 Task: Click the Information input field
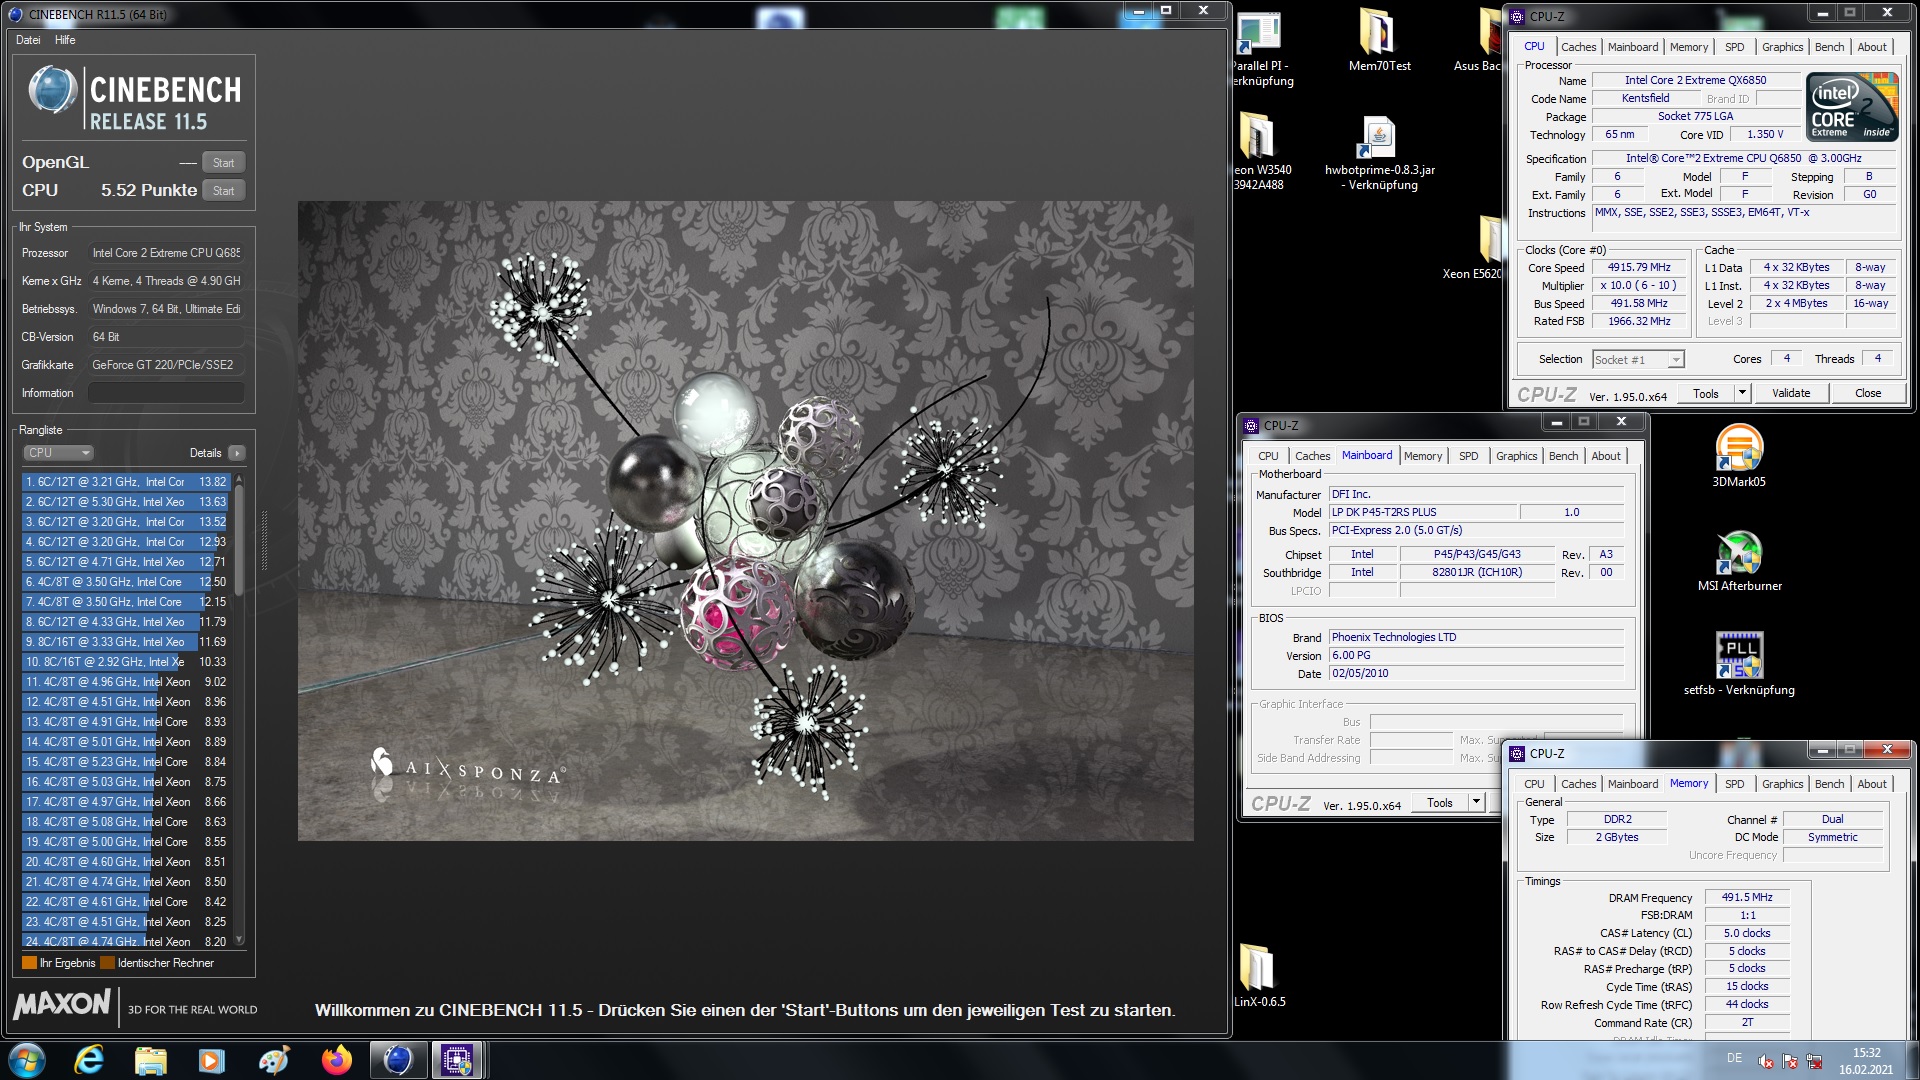tap(166, 393)
